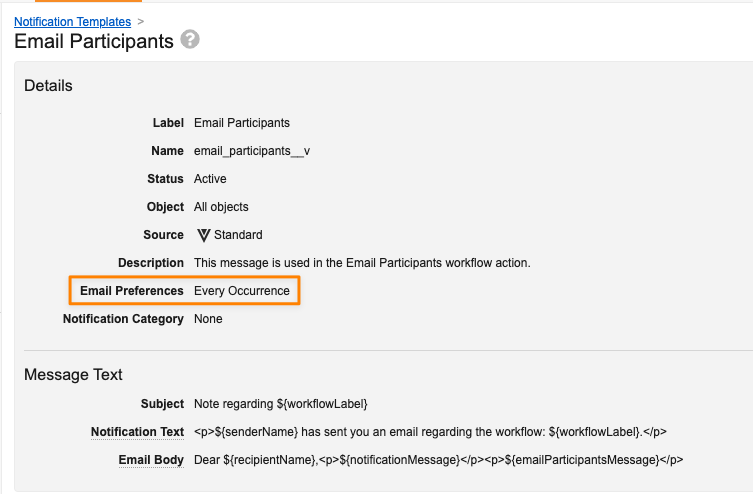Click the Email Participants page heading
The width and height of the screenshot is (753, 494).
[x=94, y=41]
